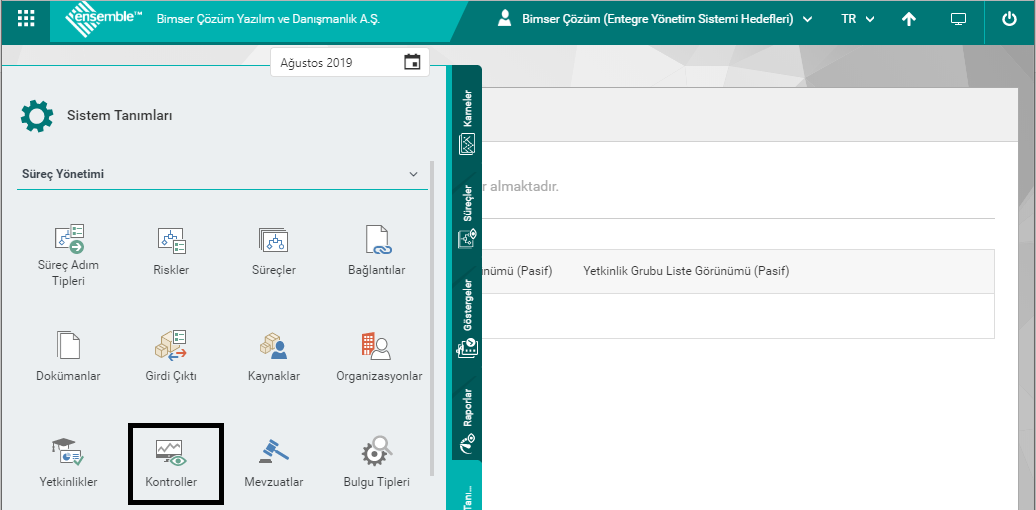
Task: Open the Süreç Adım Tipleri icon
Action: [69, 240]
